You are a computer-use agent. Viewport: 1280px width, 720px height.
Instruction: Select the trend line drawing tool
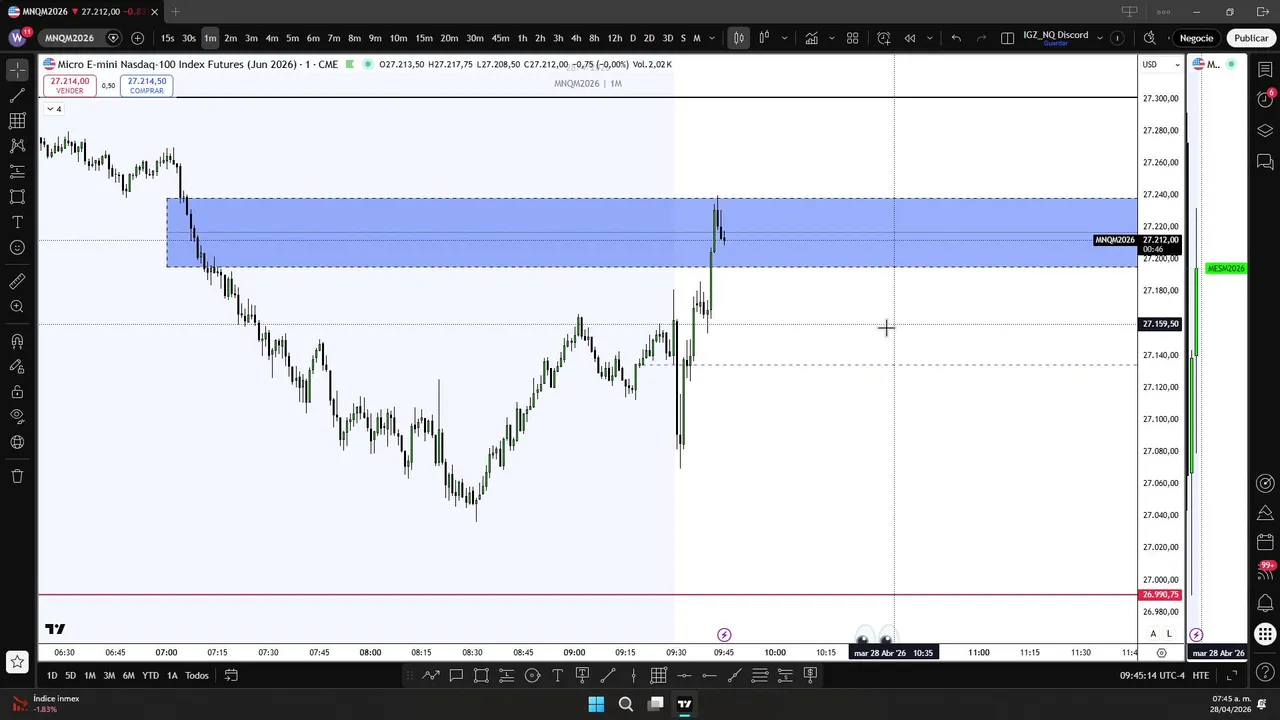pyautogui.click(x=17, y=96)
